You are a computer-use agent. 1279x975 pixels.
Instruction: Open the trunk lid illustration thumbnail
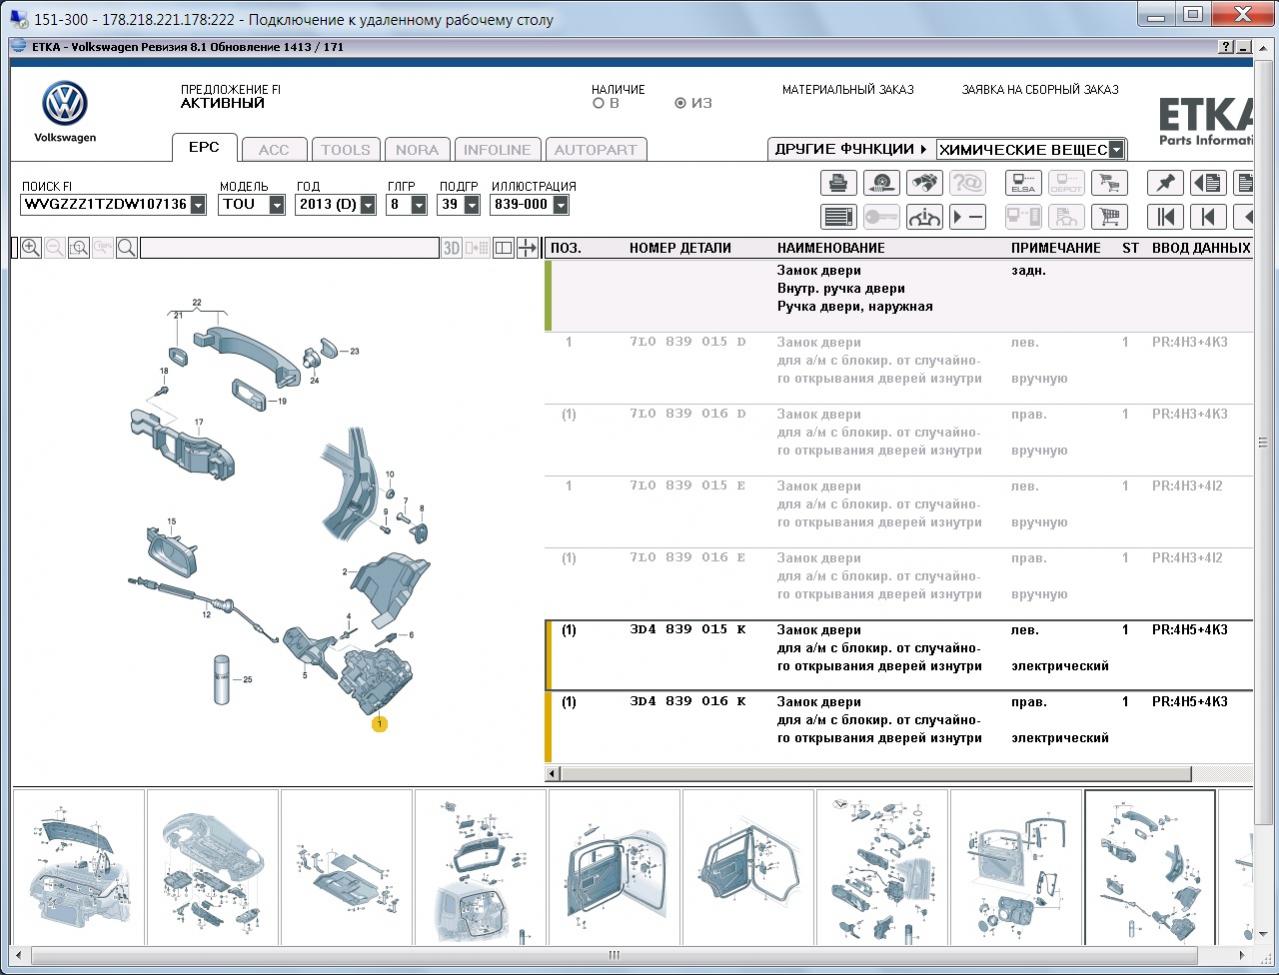[x=78, y=867]
